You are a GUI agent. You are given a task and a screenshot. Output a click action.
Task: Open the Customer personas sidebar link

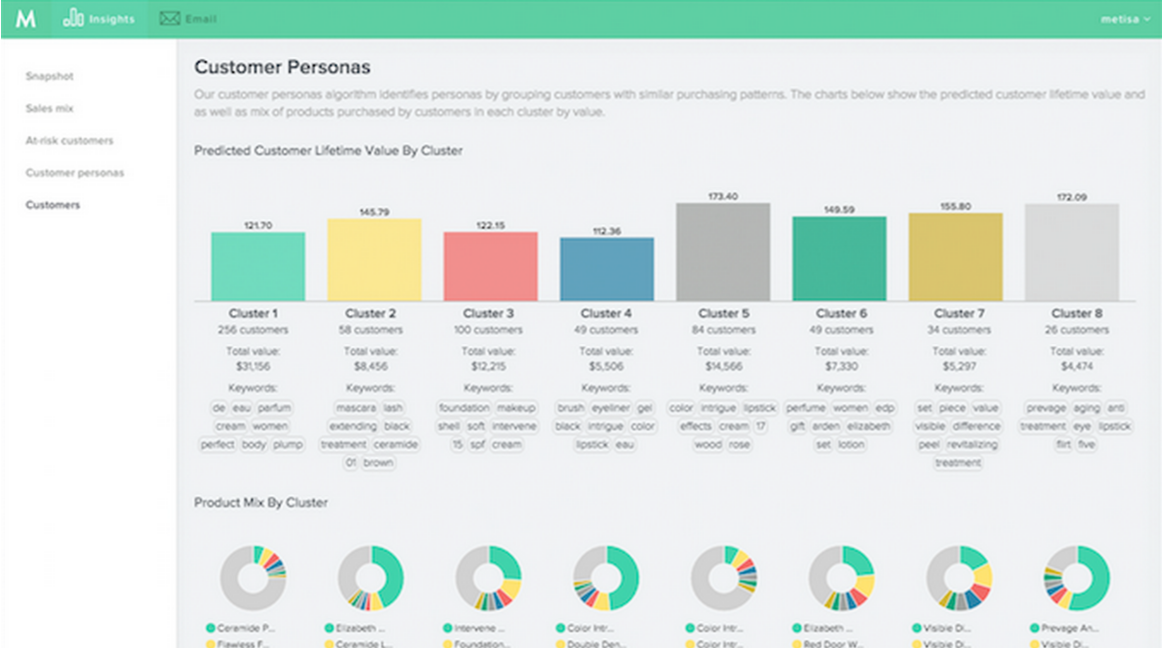pos(75,173)
